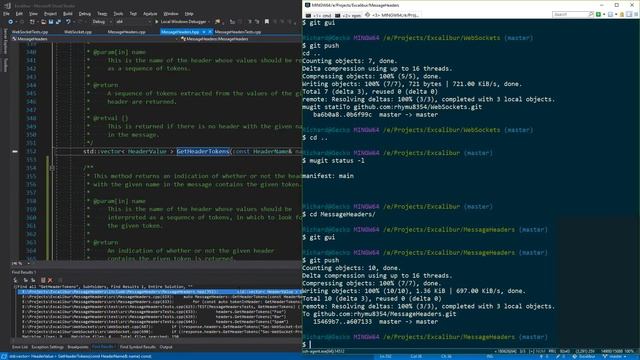640x360 pixels.
Task: Click the lock icon in terminal toolbar
Action: pyautogui.click(x=622, y=14)
